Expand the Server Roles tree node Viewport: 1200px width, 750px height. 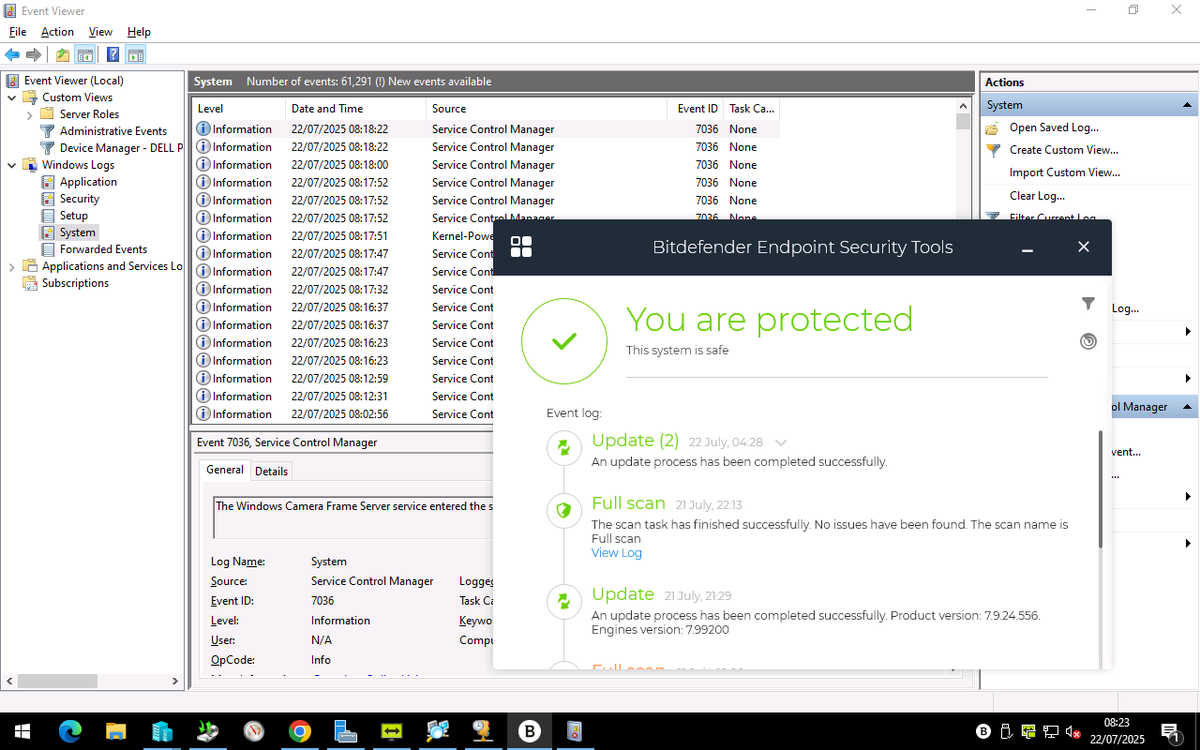30,114
